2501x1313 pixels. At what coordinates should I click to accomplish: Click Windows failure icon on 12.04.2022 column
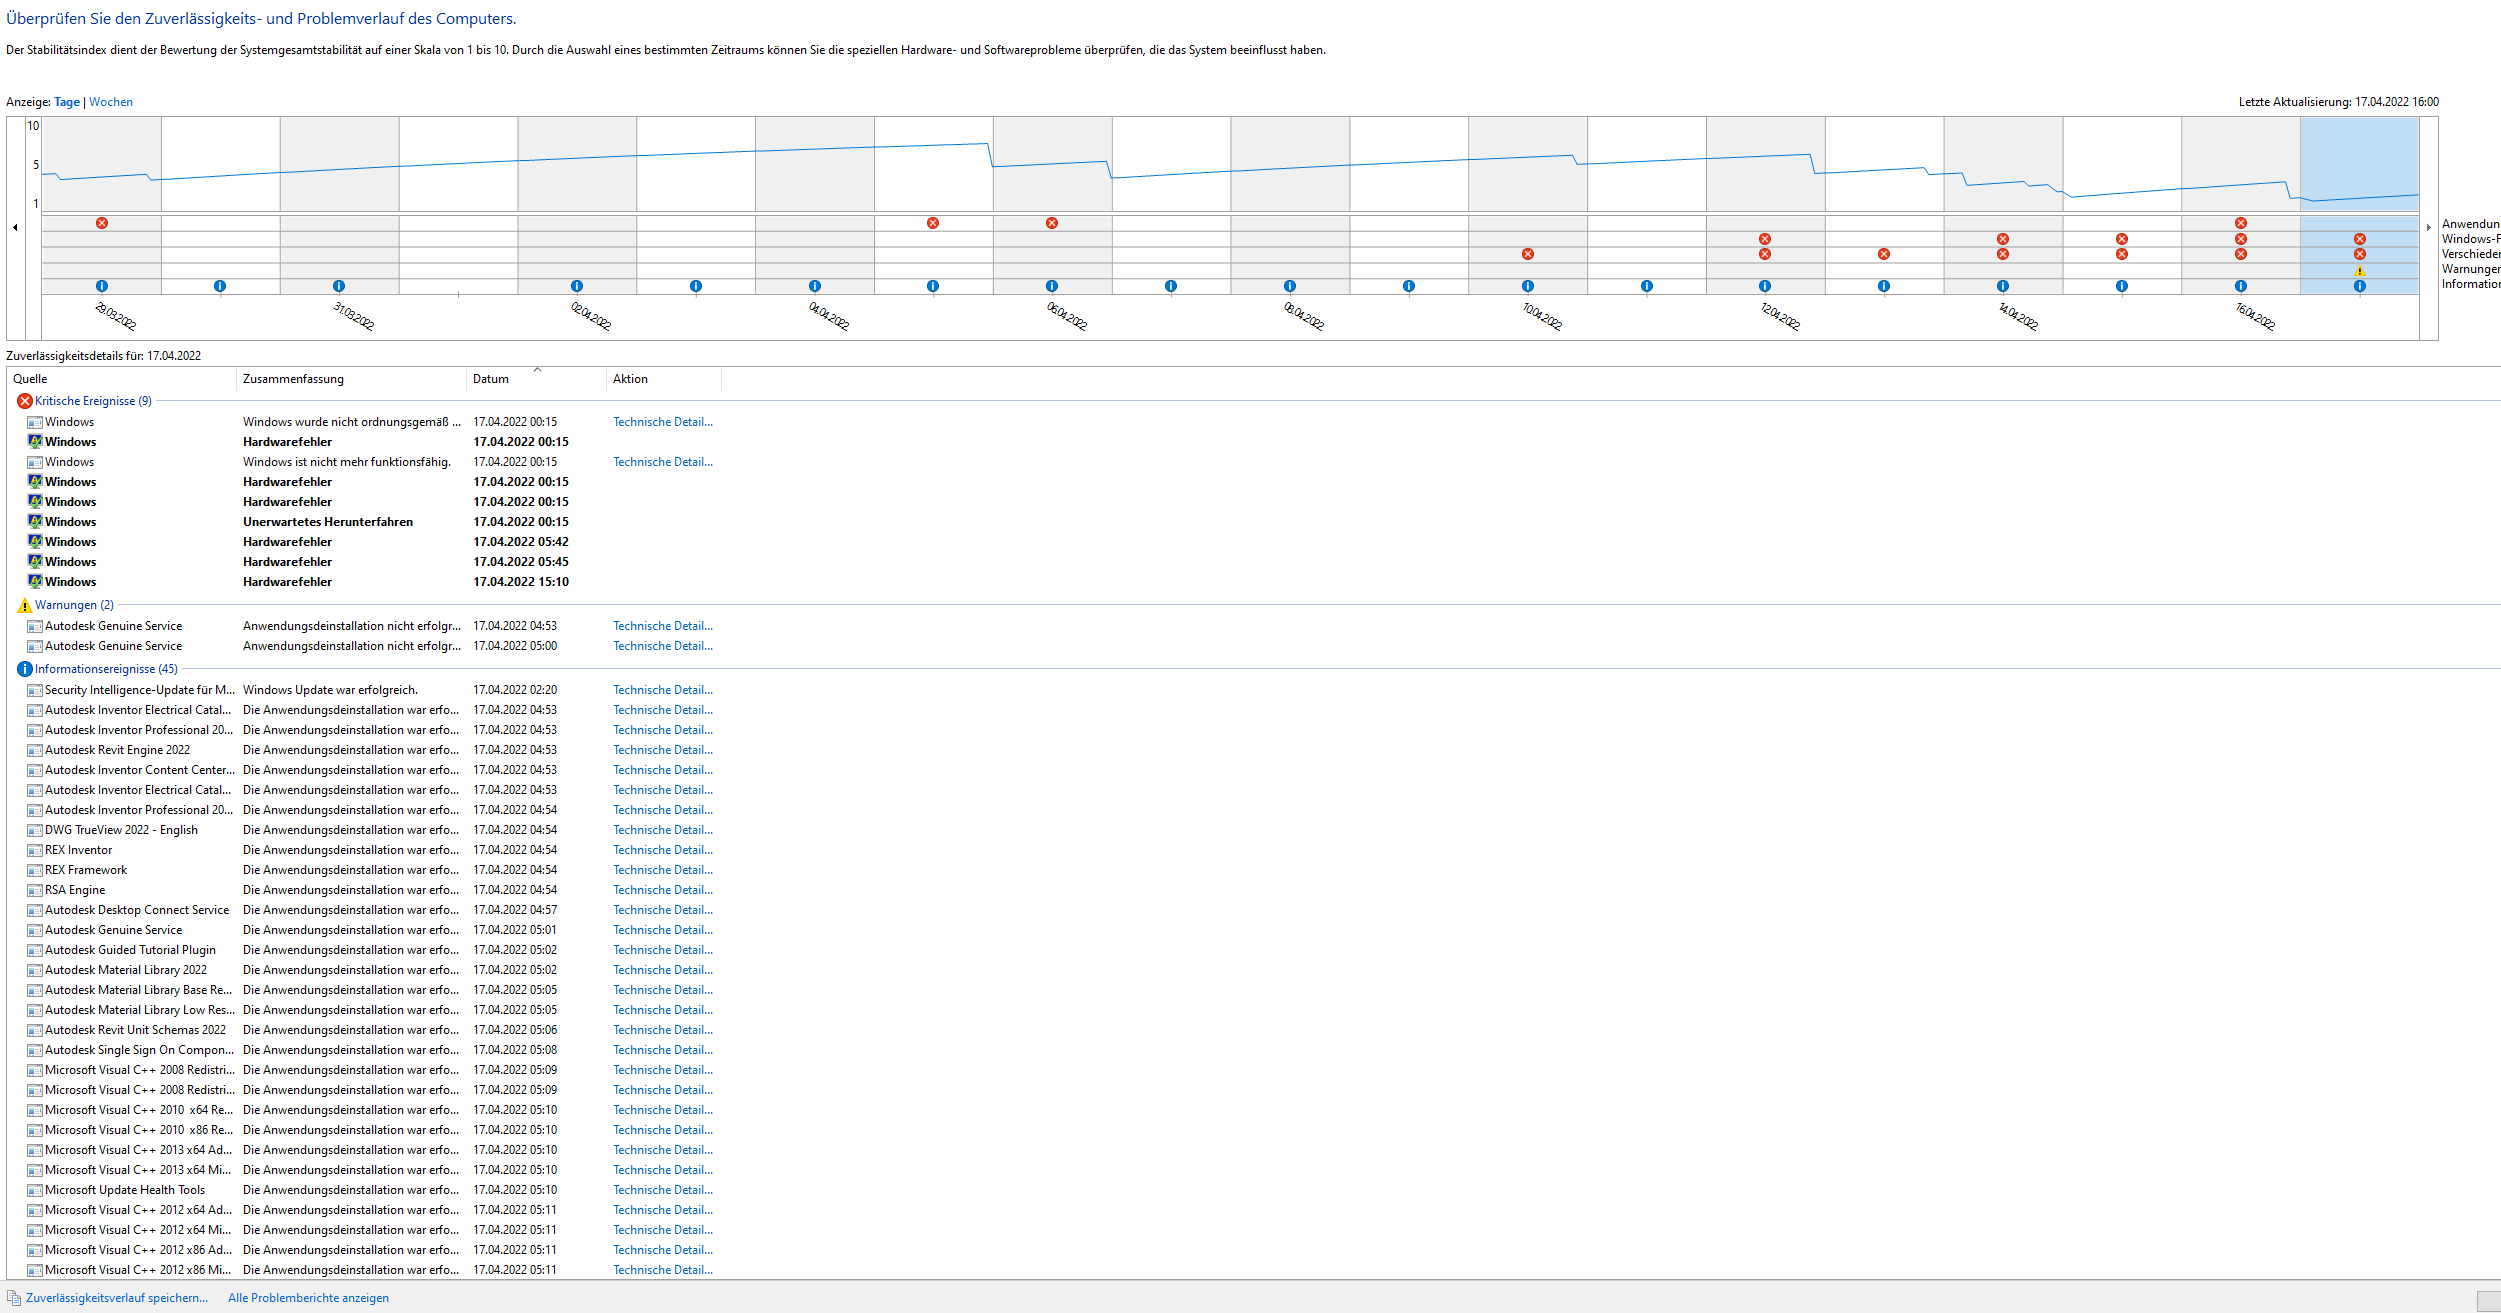pyautogui.click(x=1765, y=239)
